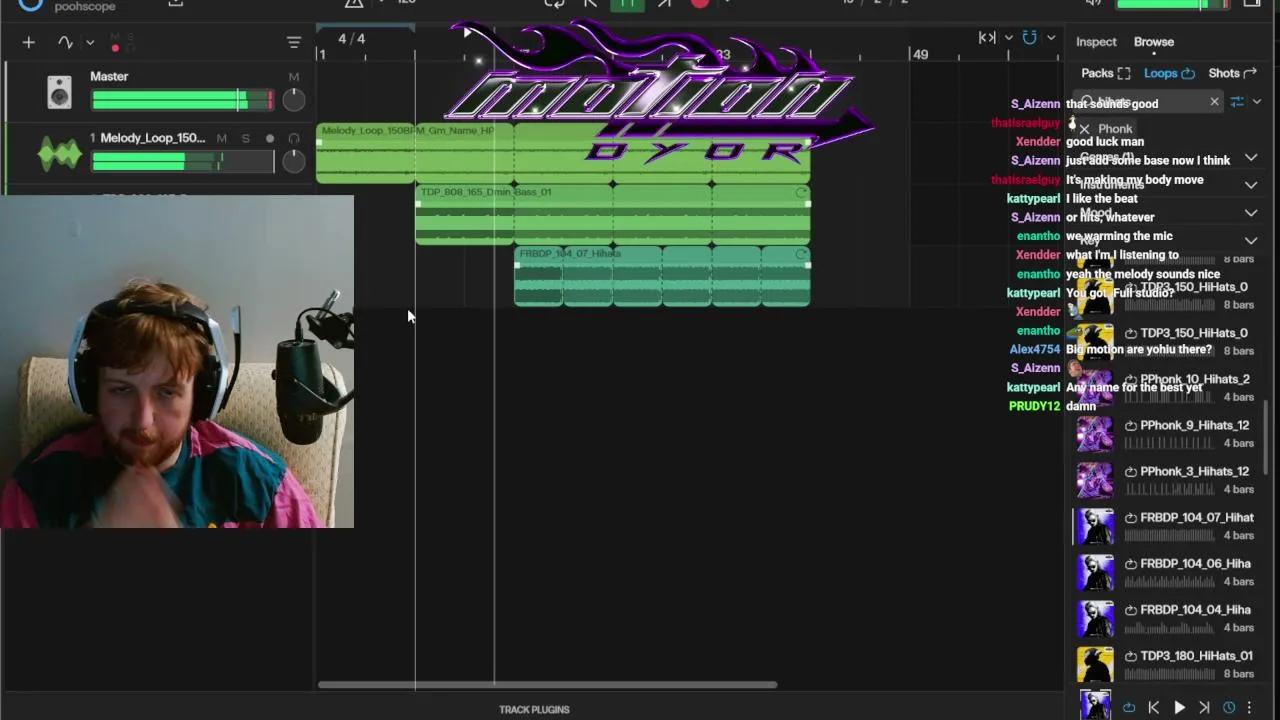Switch to the Browse tab
This screenshot has height=720, width=1280.
click(1153, 42)
